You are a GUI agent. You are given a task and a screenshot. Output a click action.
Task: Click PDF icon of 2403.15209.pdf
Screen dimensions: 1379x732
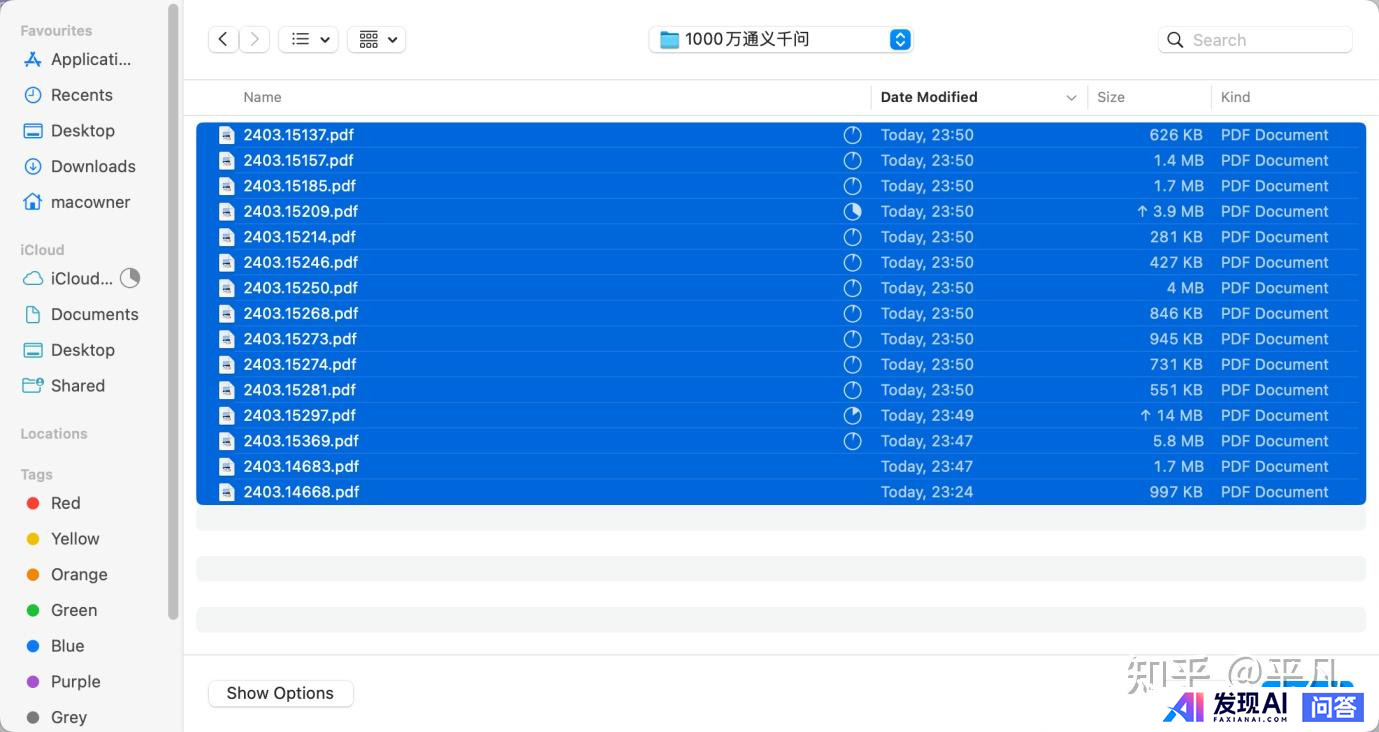227,211
